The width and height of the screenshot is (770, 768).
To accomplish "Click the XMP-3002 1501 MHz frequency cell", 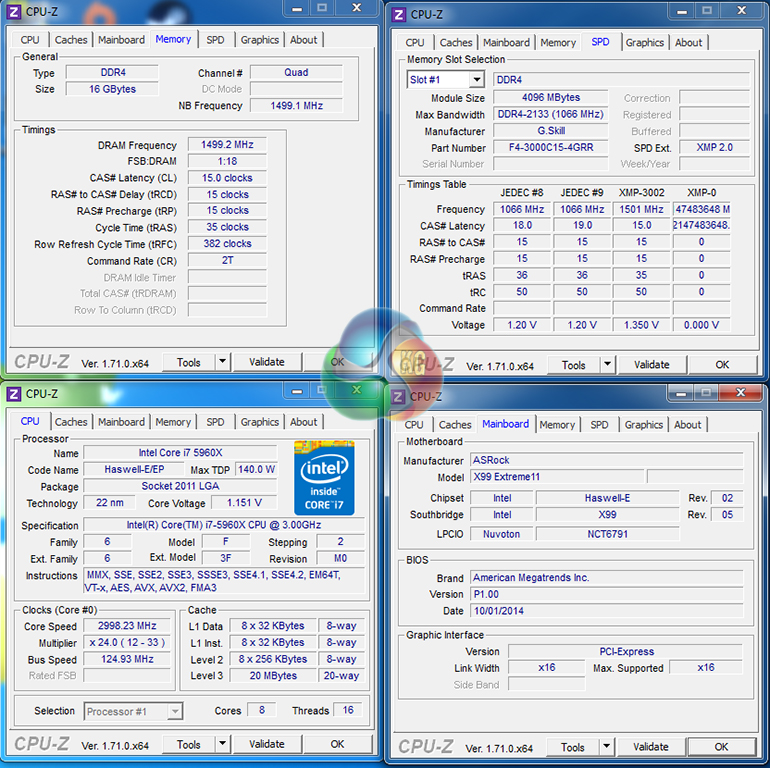I will (x=641, y=209).
